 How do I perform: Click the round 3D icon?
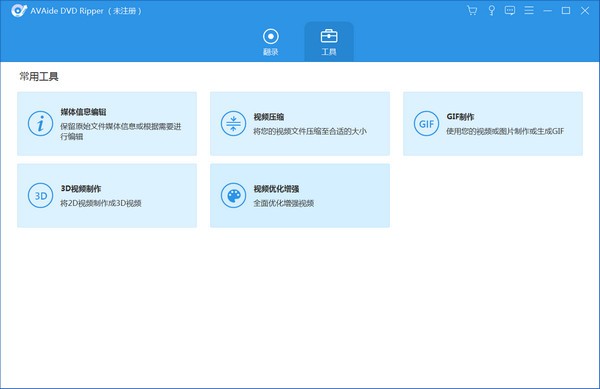point(41,195)
